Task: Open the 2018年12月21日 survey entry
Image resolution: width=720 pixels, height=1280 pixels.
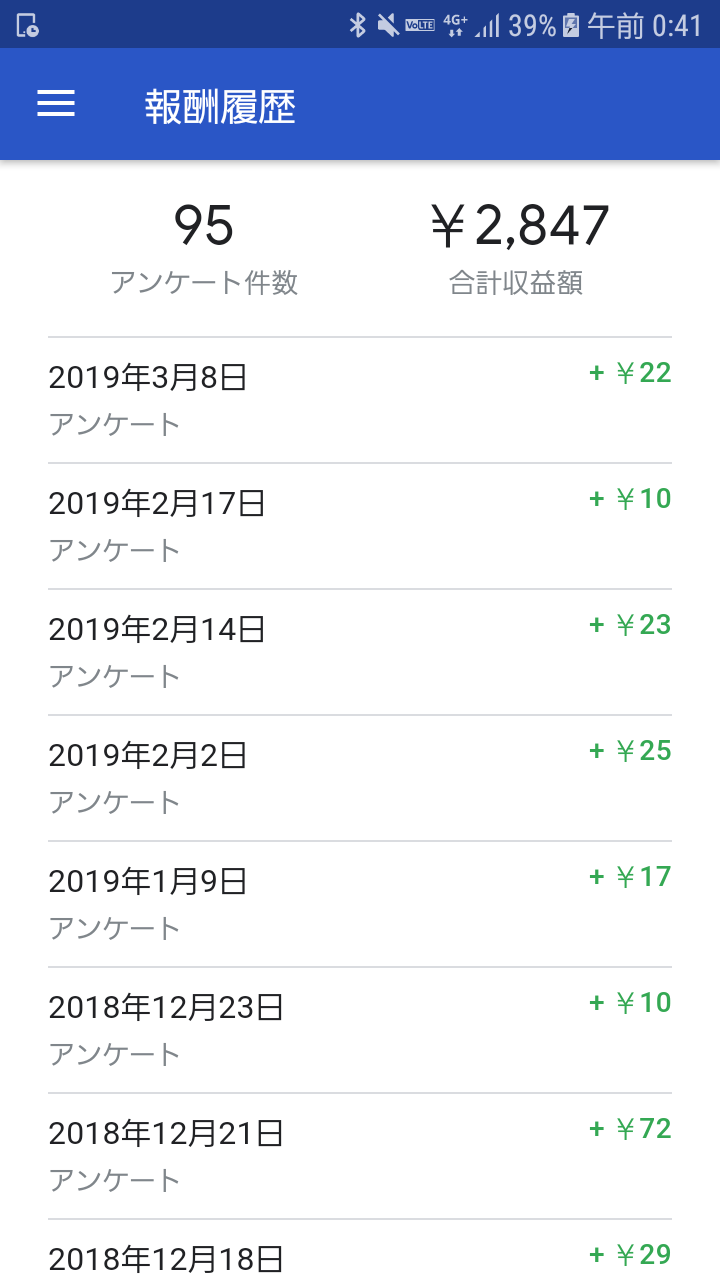Action: coord(360,1156)
